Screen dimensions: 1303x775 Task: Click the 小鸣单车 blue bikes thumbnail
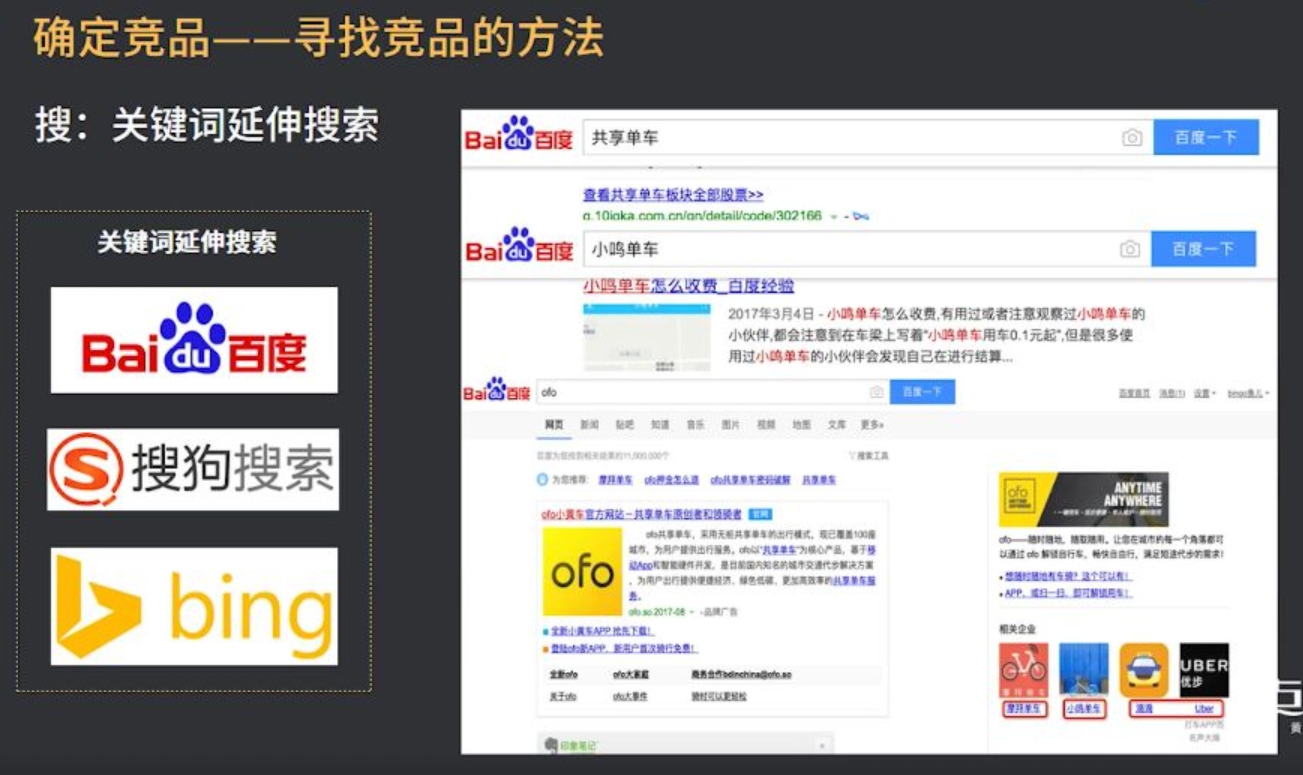coord(1084,669)
